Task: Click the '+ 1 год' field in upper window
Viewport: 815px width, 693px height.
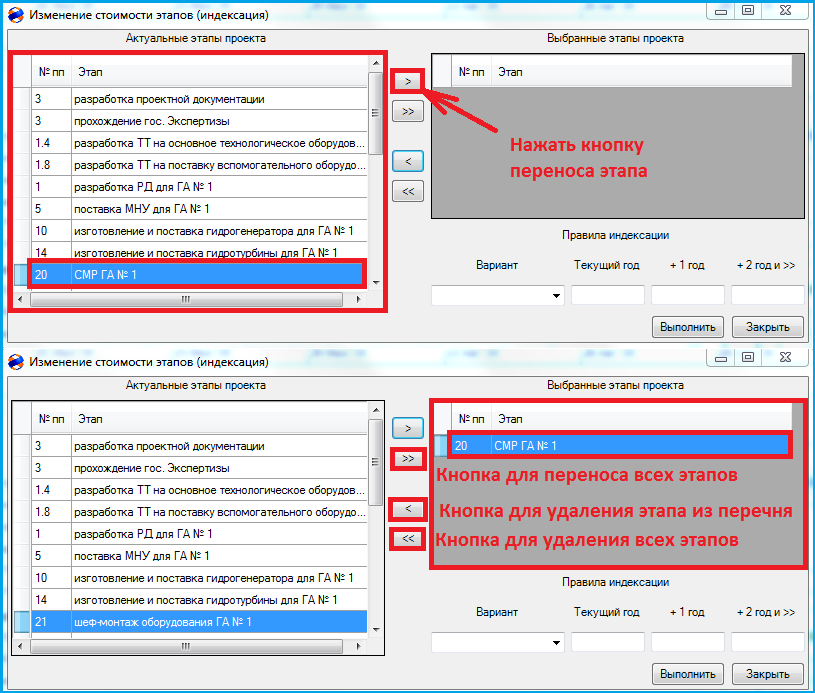Action: (688, 295)
